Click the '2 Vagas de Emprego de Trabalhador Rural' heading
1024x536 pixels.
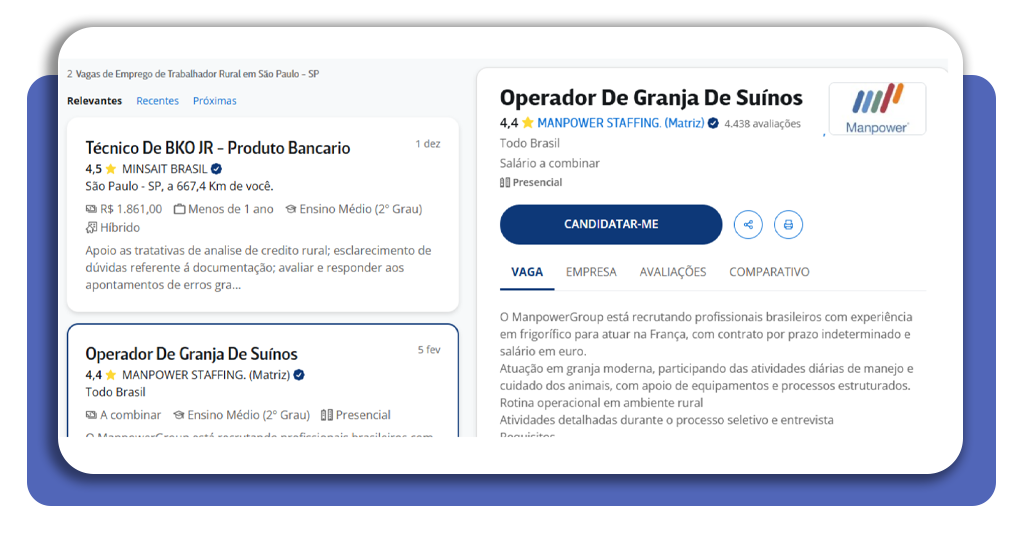point(193,74)
